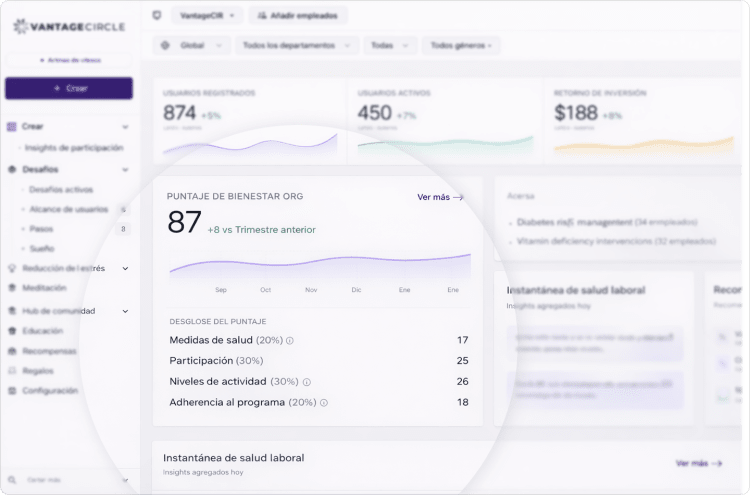Click the grid icon next to Crear
750x495 pixels.
coord(12,127)
